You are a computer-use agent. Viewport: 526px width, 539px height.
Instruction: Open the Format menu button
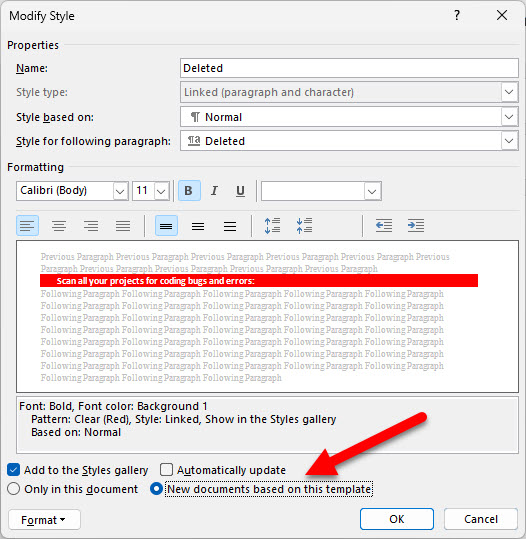[44, 520]
